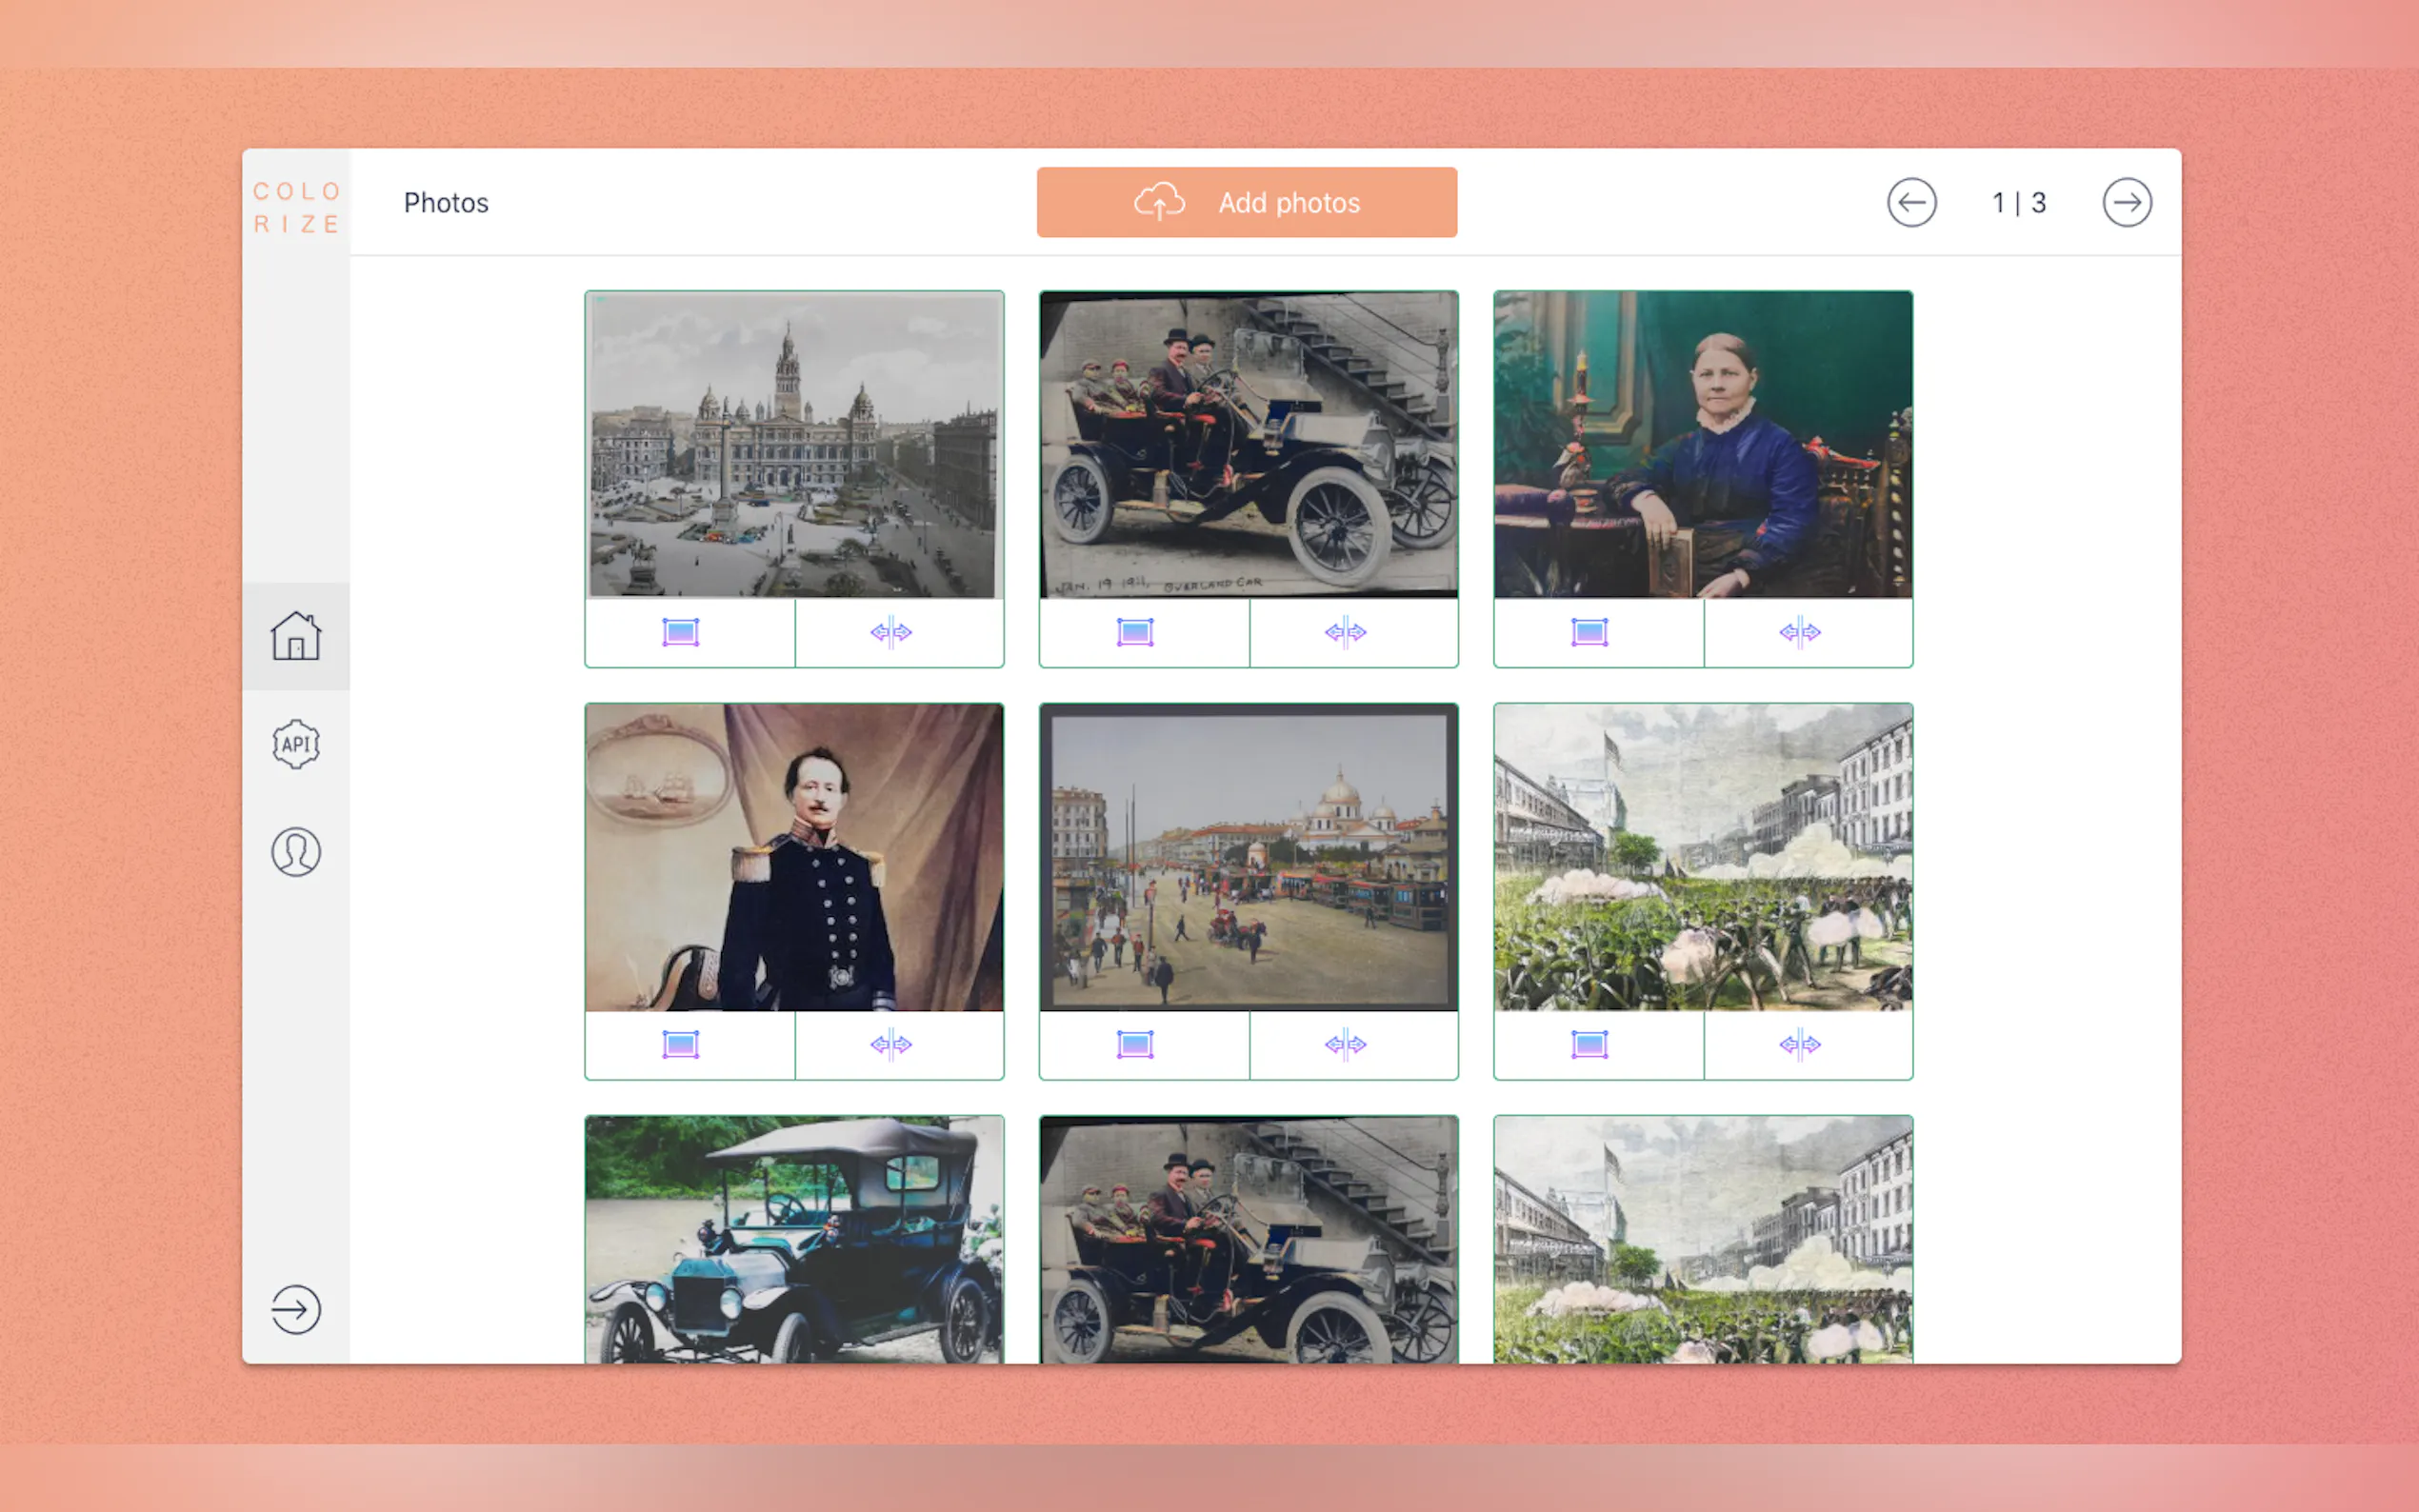Open the user profile icon
This screenshot has height=1512, width=2419.
click(x=296, y=852)
